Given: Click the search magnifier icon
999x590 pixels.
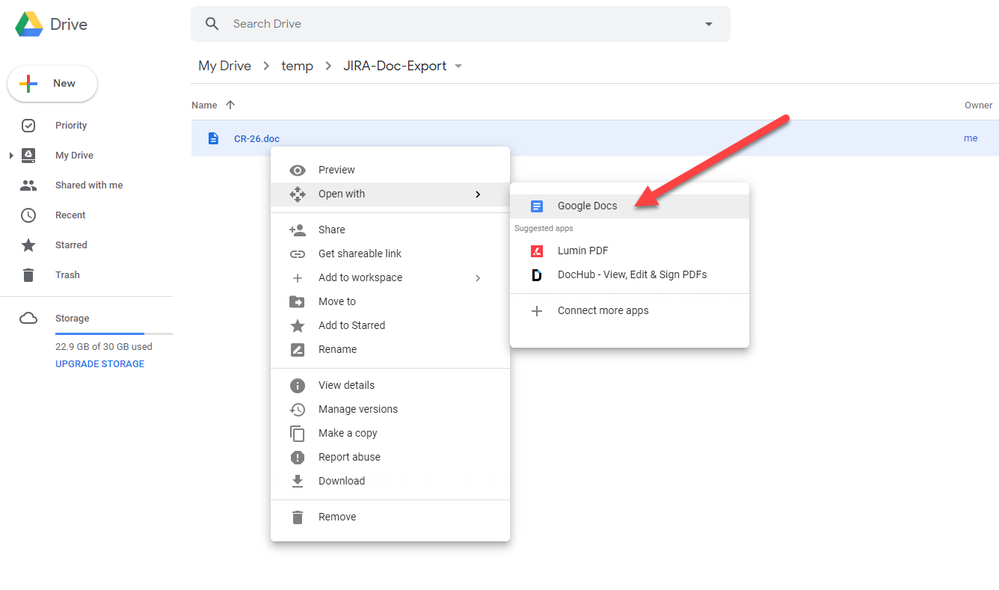Looking at the screenshot, I should click(x=210, y=23).
